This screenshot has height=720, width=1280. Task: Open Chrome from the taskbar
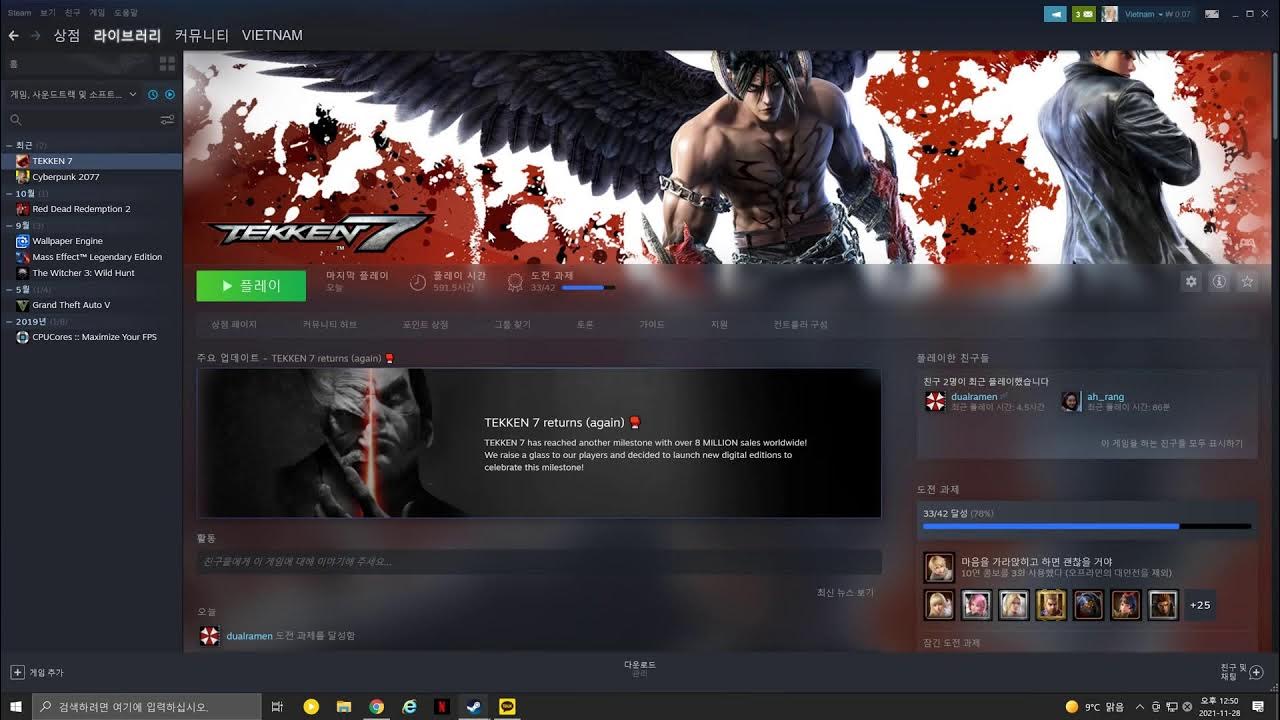[x=376, y=706]
